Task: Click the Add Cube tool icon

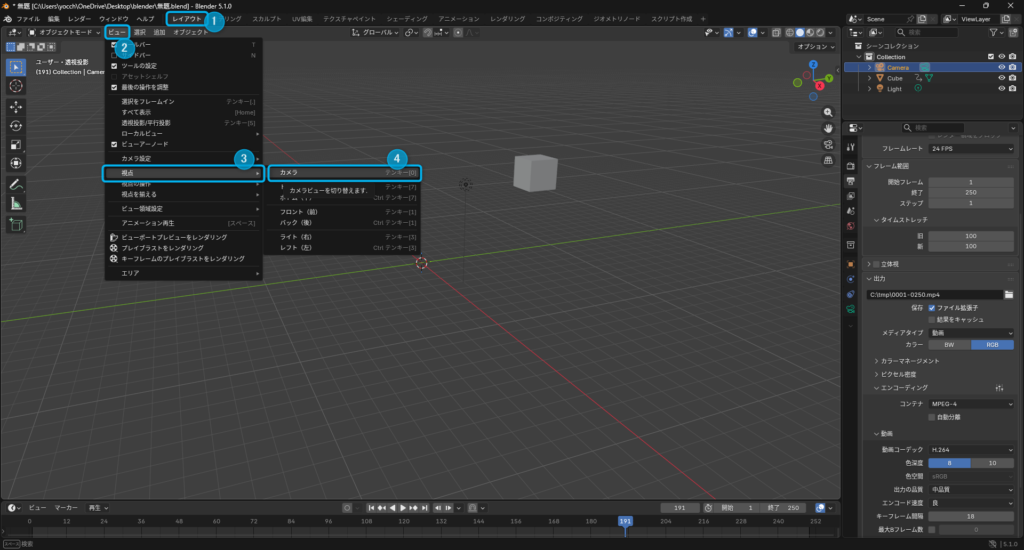Action: 16,225
